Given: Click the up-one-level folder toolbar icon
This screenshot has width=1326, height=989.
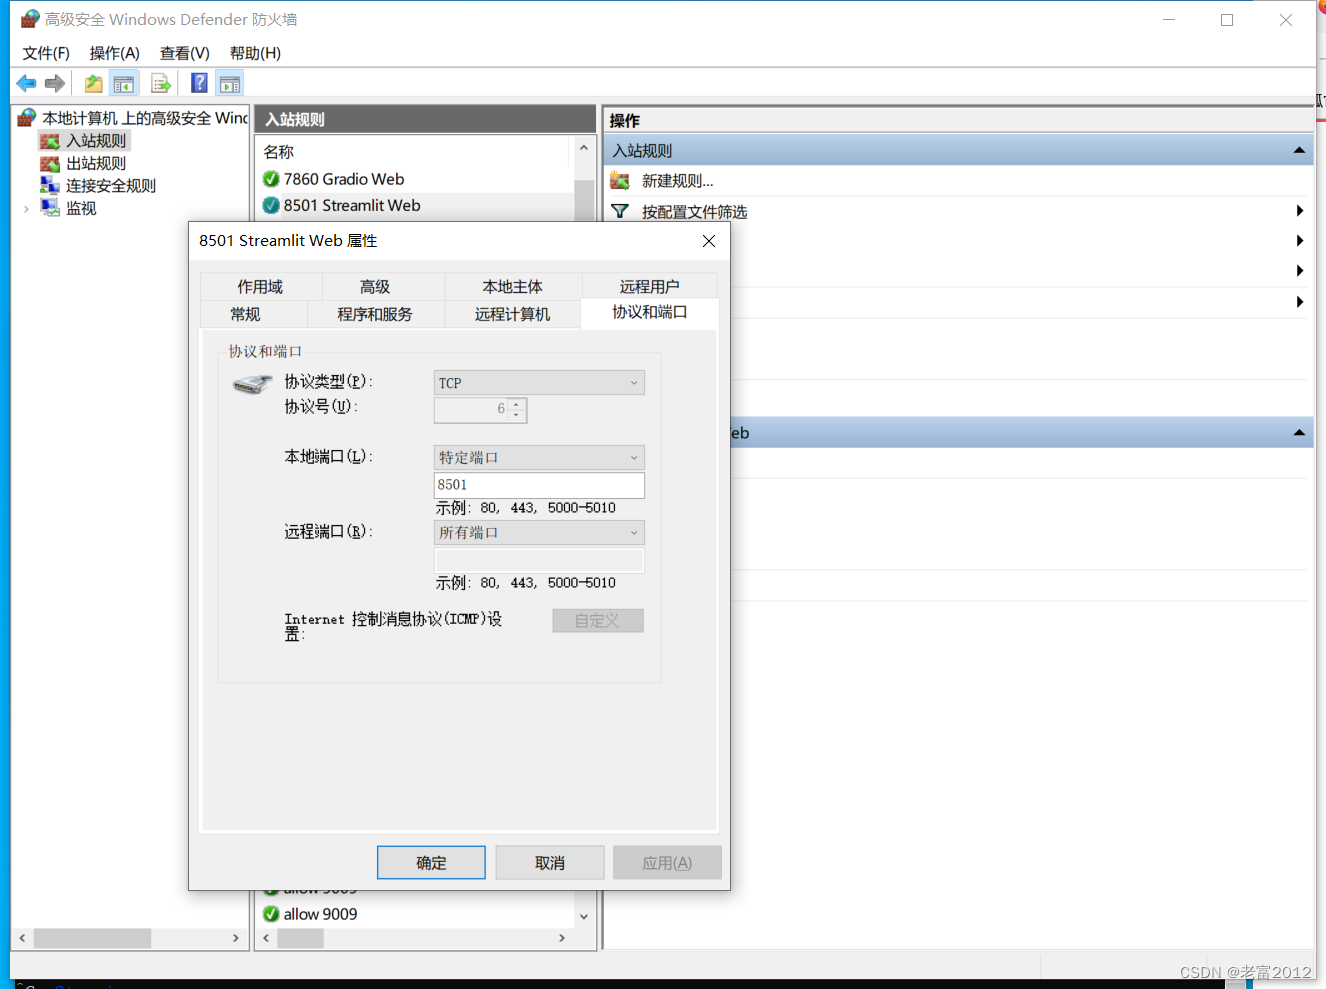Looking at the screenshot, I should pos(94,84).
